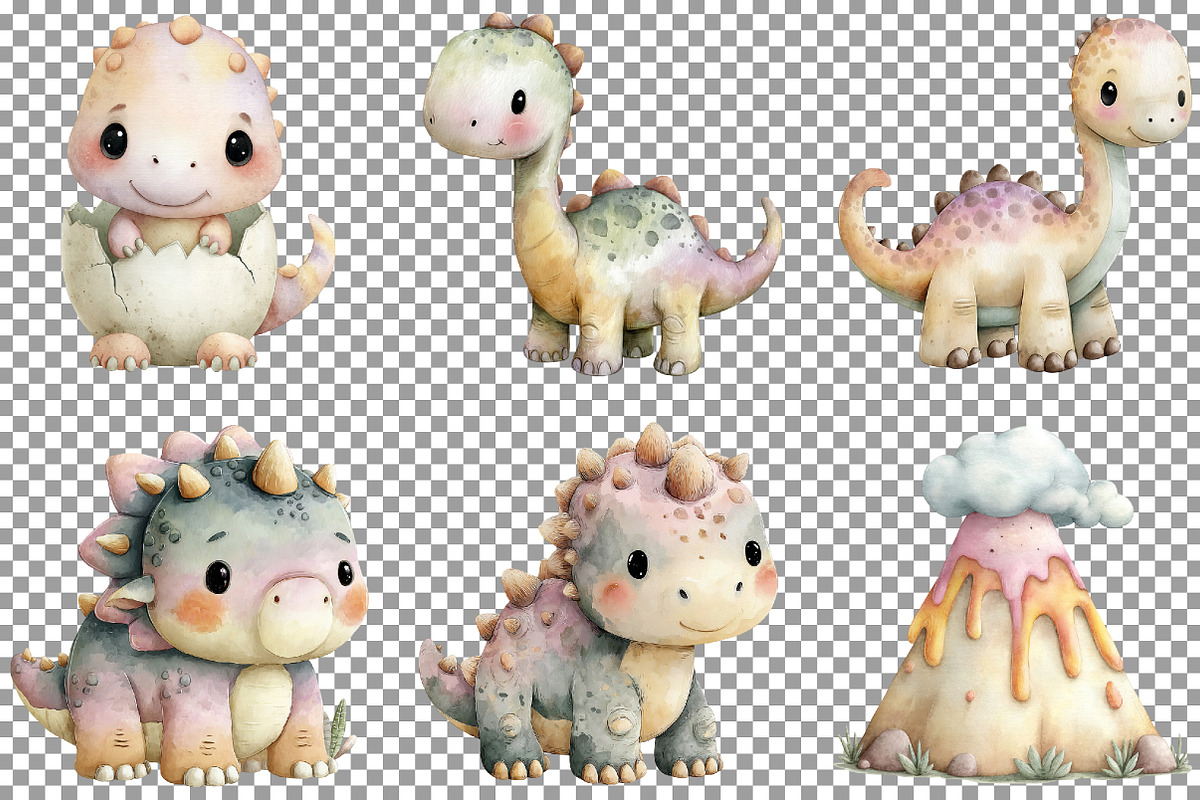Select the baby dinosaur hatching from egg
Viewport: 1200px width, 800px height.
(x=197, y=195)
